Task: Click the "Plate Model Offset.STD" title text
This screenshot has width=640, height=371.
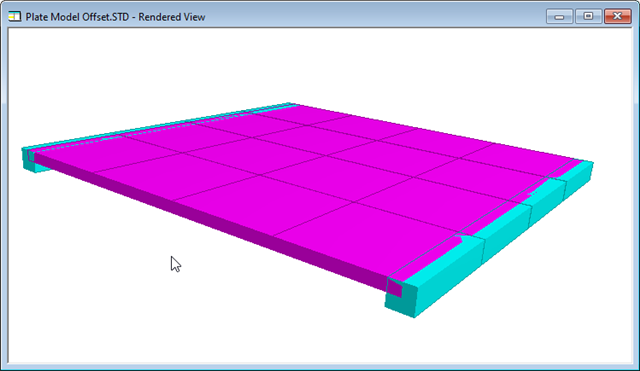Action: click(77, 17)
